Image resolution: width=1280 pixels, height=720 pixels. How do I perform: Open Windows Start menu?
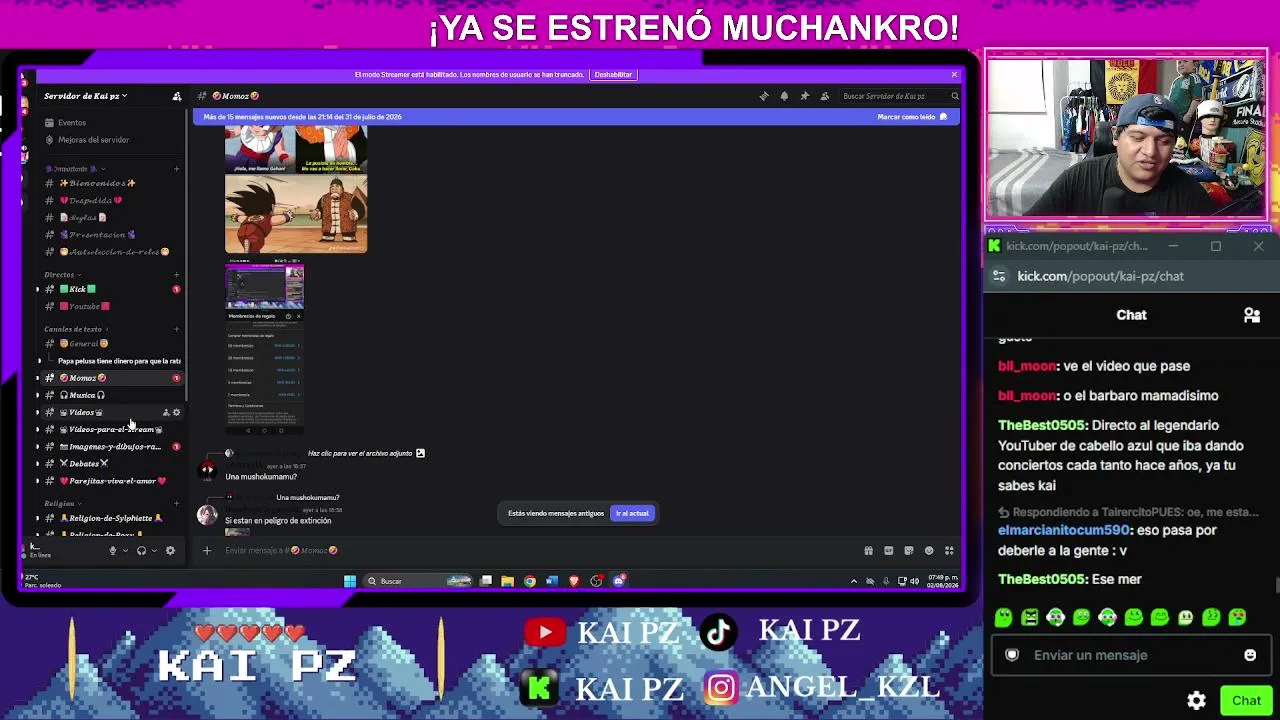tap(350, 581)
